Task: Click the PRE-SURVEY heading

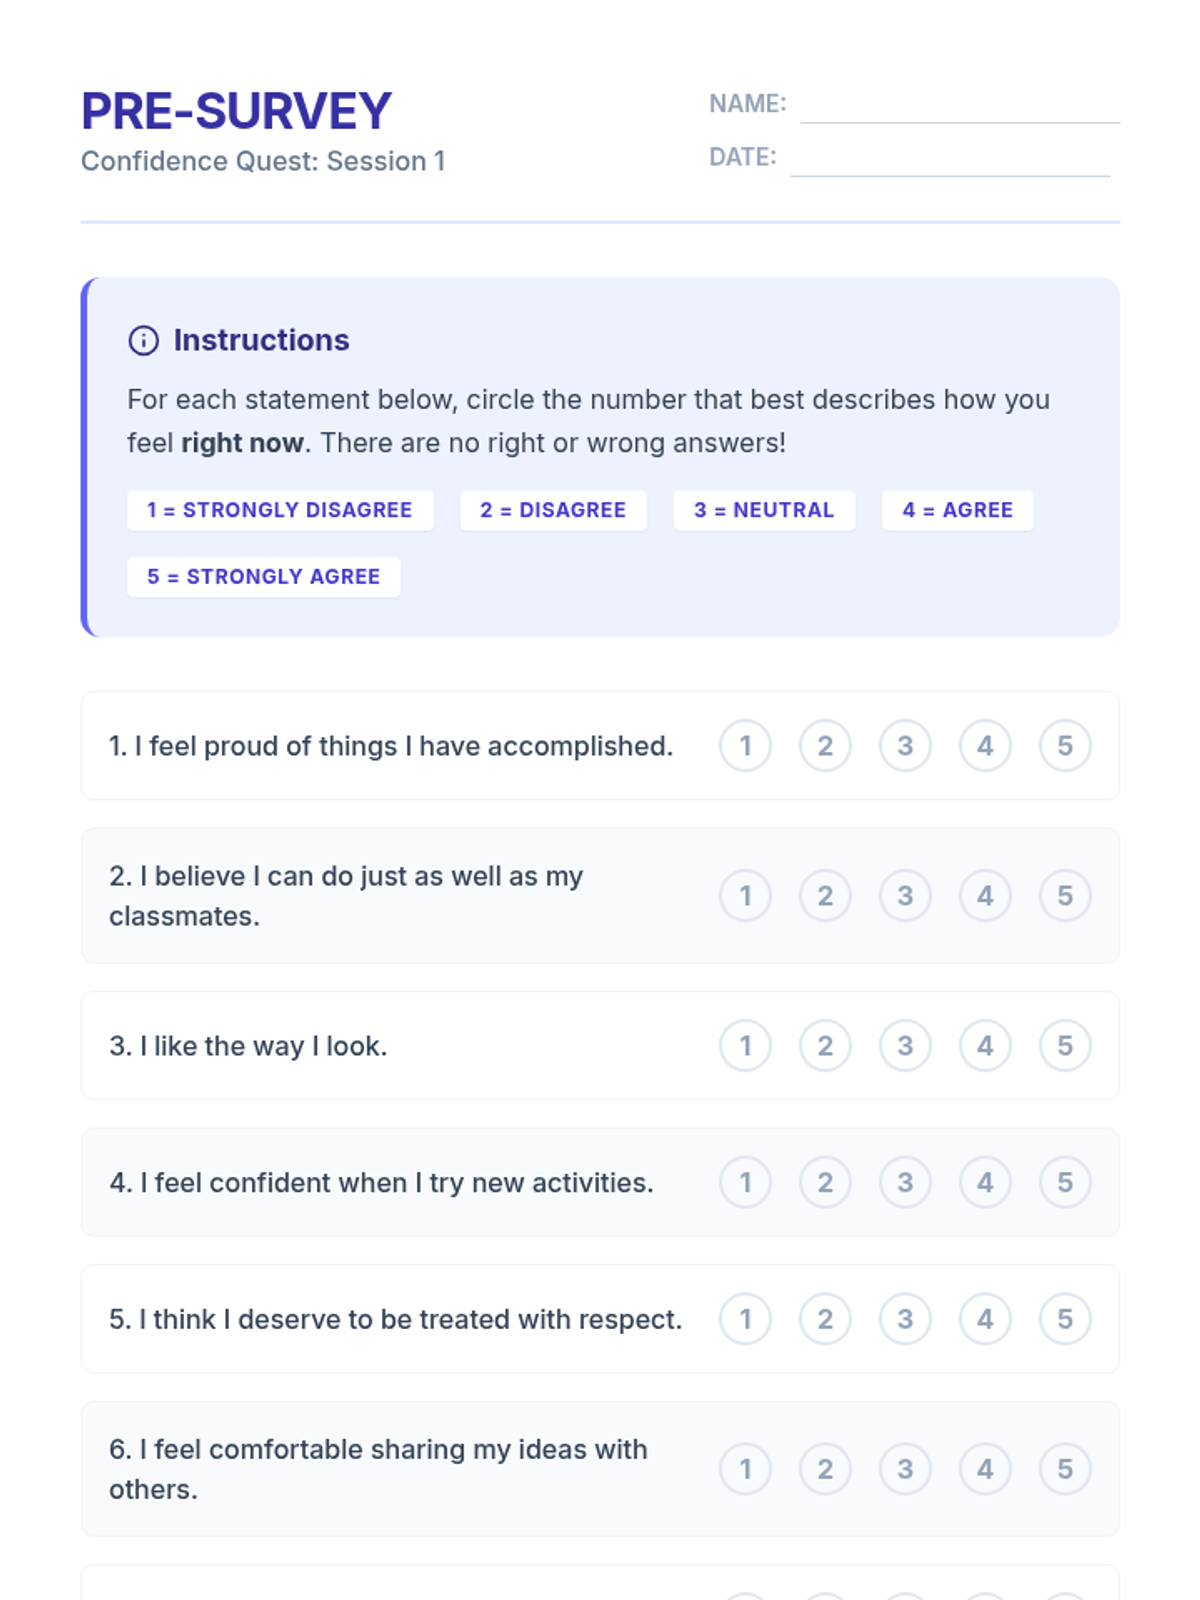Action: [x=236, y=111]
